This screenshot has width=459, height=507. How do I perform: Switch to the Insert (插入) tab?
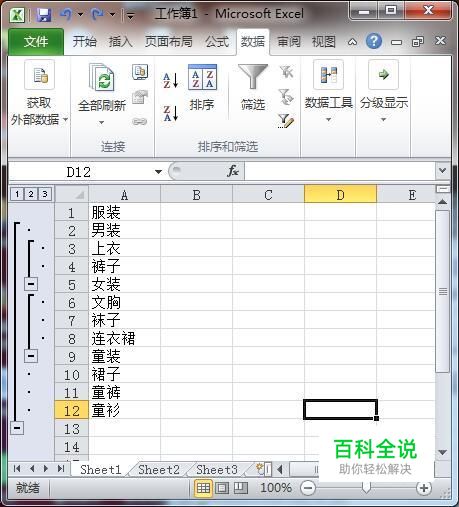(x=120, y=42)
